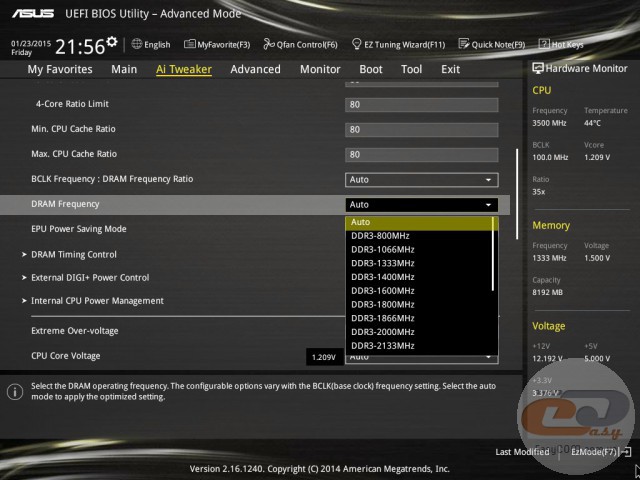Click memory frequency 1333 MHz value
Viewport: 640px width, 480px height.
point(549,258)
